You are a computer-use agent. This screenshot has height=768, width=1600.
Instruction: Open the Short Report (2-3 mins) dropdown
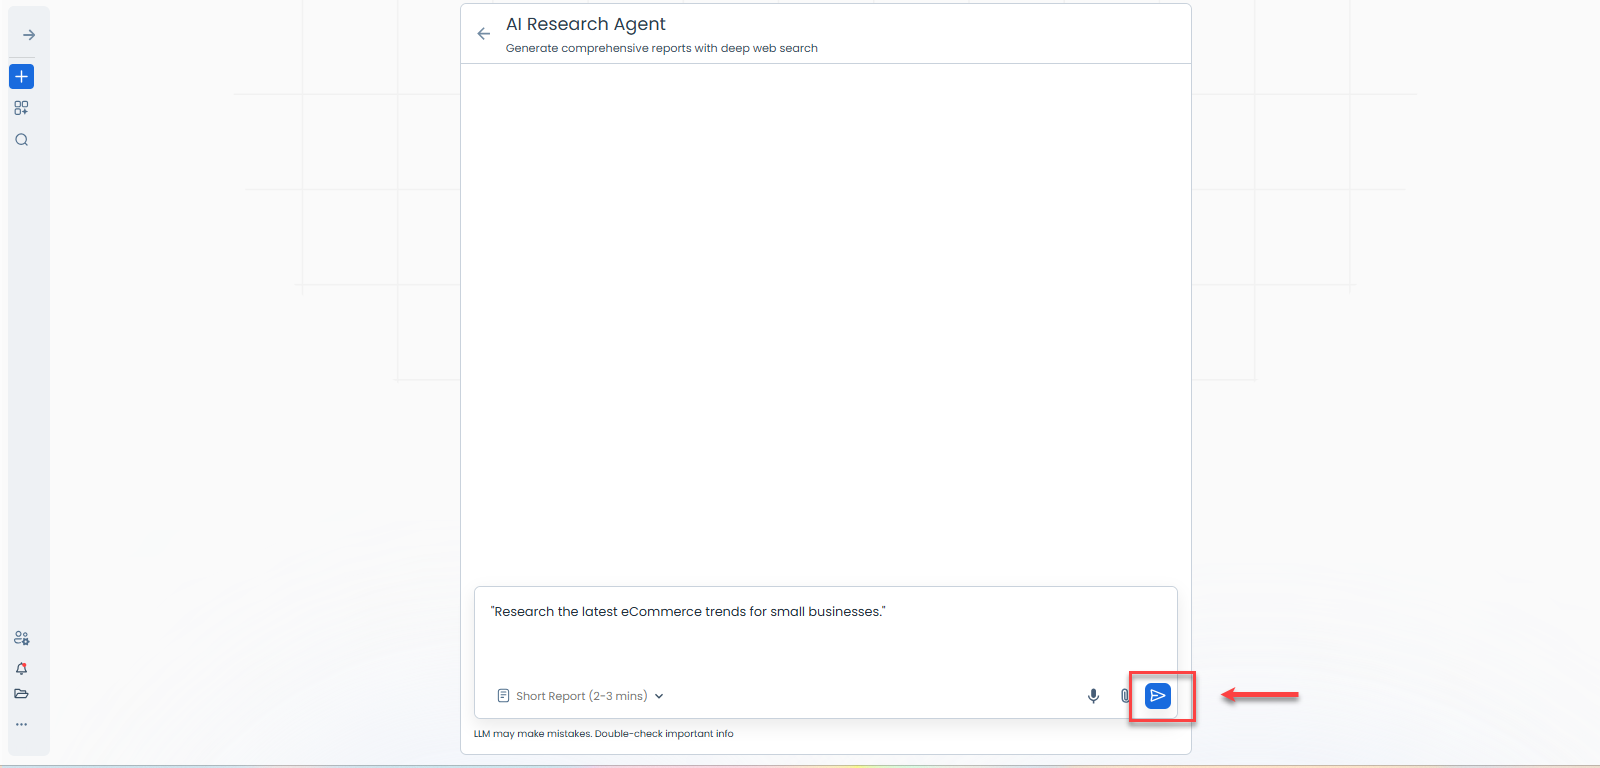581,696
